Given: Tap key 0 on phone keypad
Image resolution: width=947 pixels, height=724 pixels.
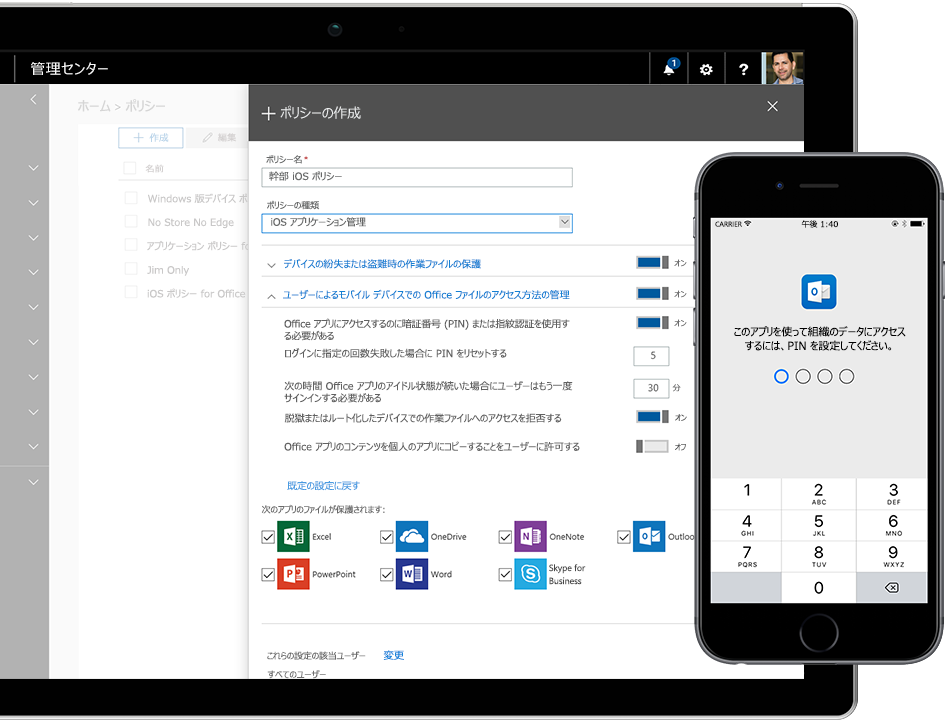Looking at the screenshot, I should tap(818, 588).
